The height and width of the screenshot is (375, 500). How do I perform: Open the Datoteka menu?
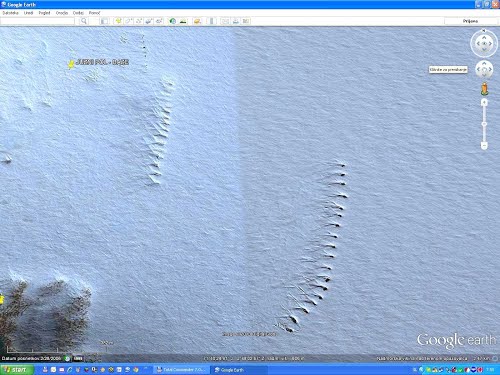pyautogui.click(x=10, y=13)
